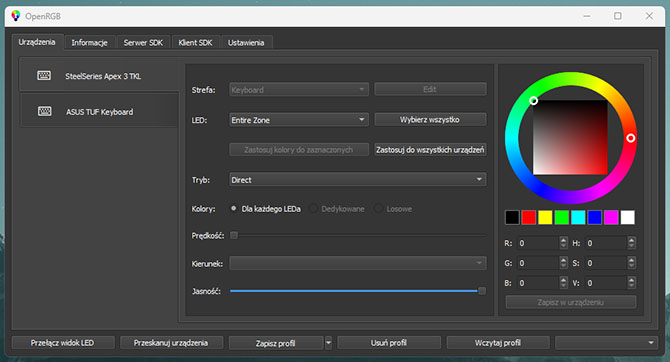Click the Prędkość speed slider handle
This screenshot has height=362, width=670.
click(x=234, y=235)
